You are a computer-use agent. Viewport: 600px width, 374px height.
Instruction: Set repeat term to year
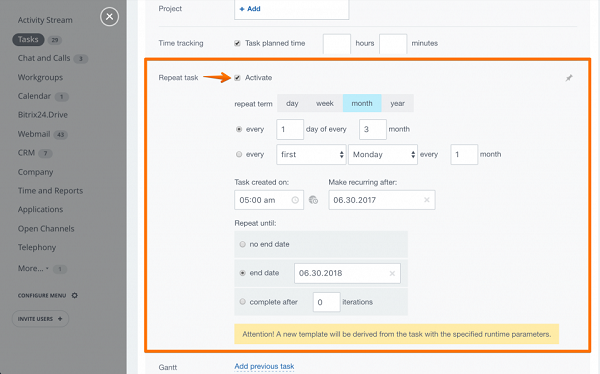point(398,103)
